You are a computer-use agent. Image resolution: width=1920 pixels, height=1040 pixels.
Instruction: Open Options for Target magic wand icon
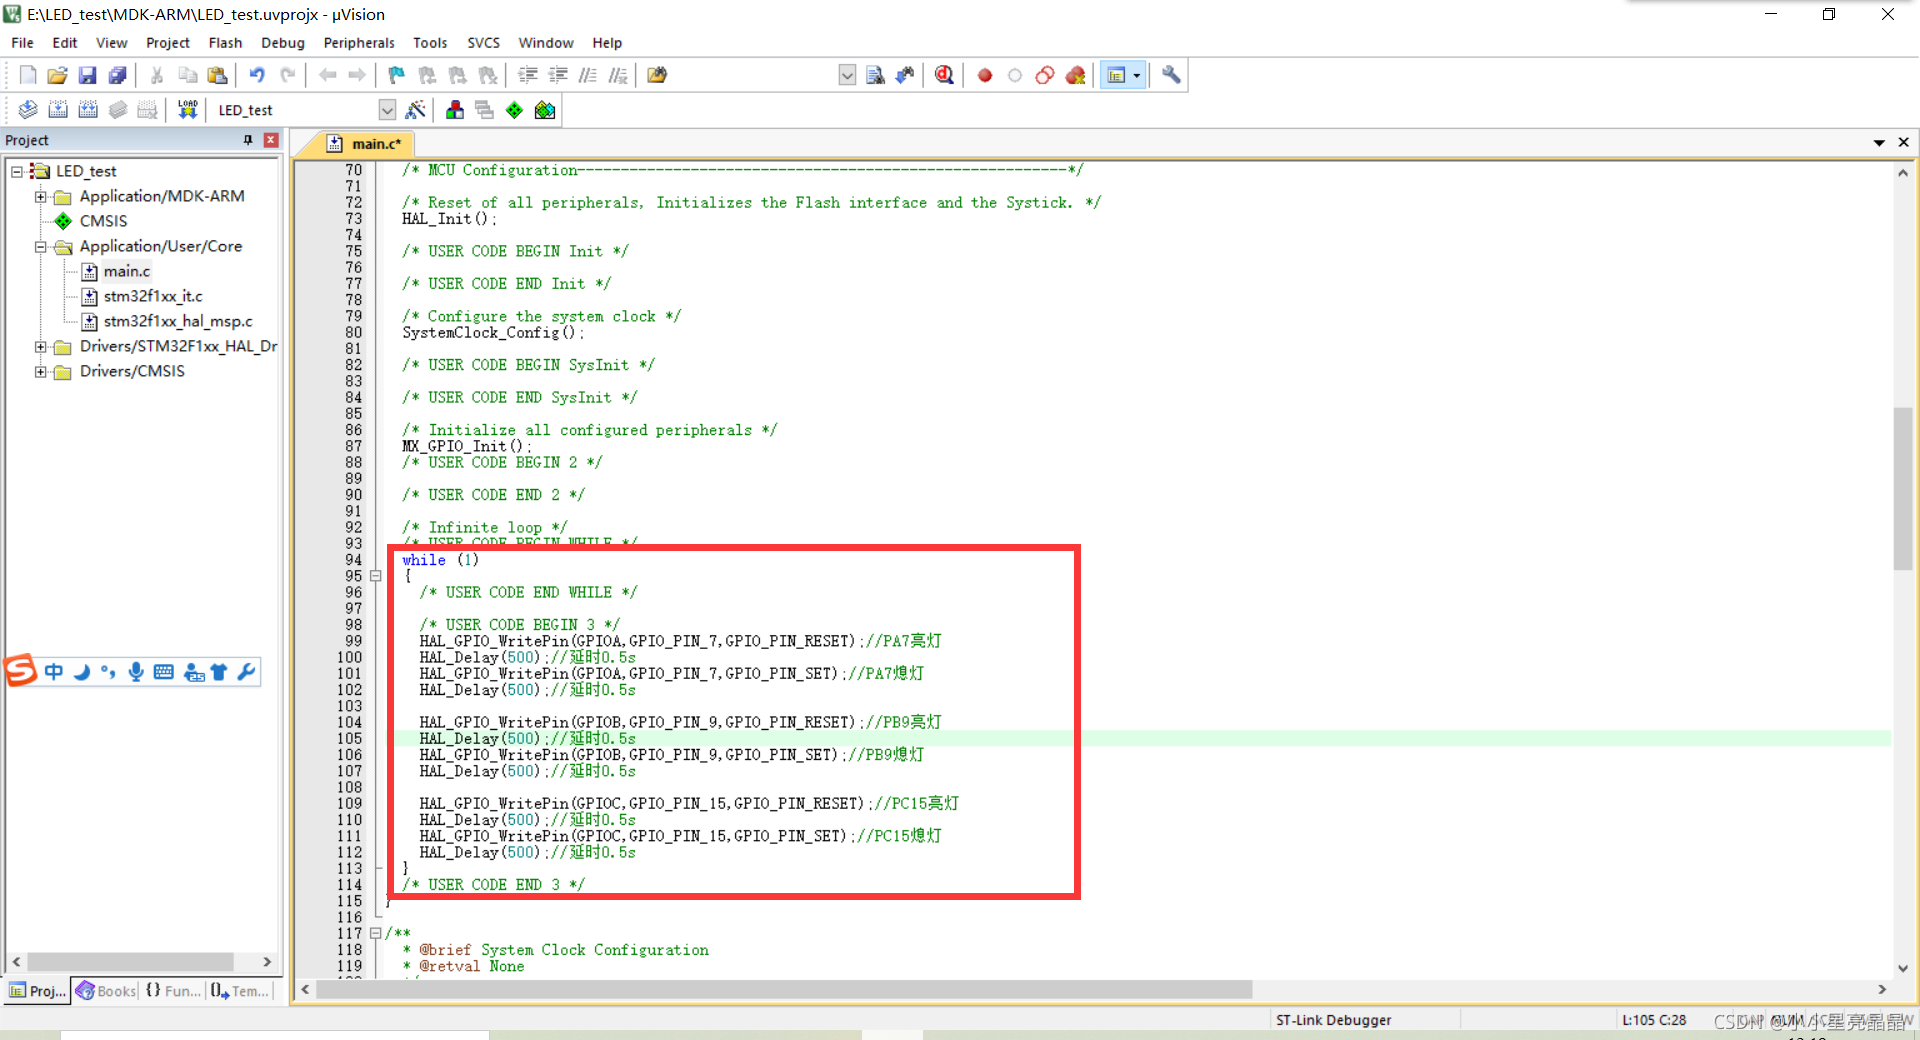[x=416, y=110]
